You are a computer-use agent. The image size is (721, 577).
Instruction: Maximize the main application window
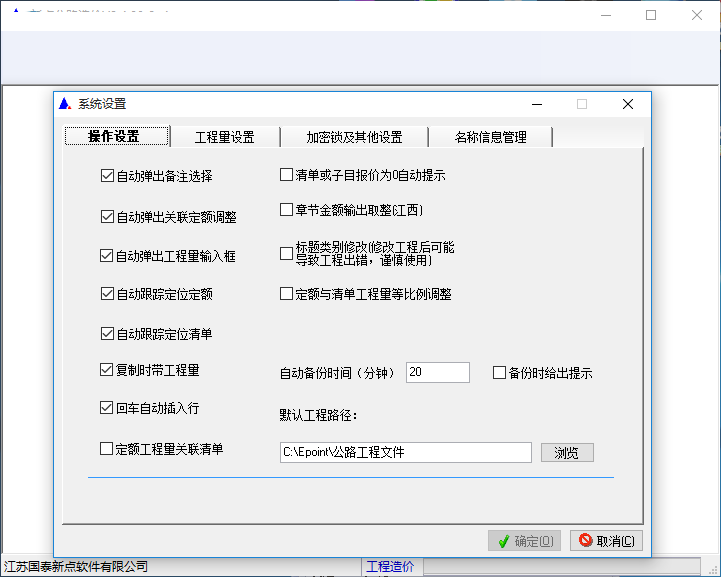[x=651, y=15]
